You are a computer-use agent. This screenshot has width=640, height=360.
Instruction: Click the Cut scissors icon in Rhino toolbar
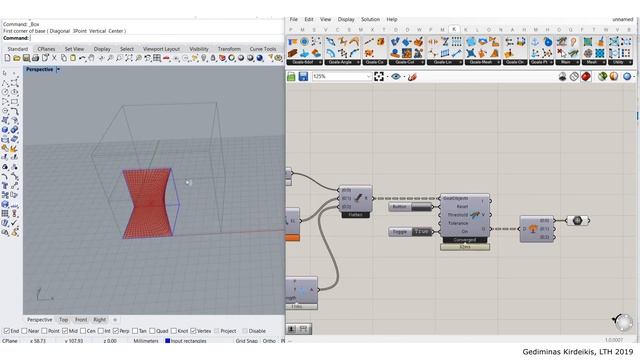54,58
